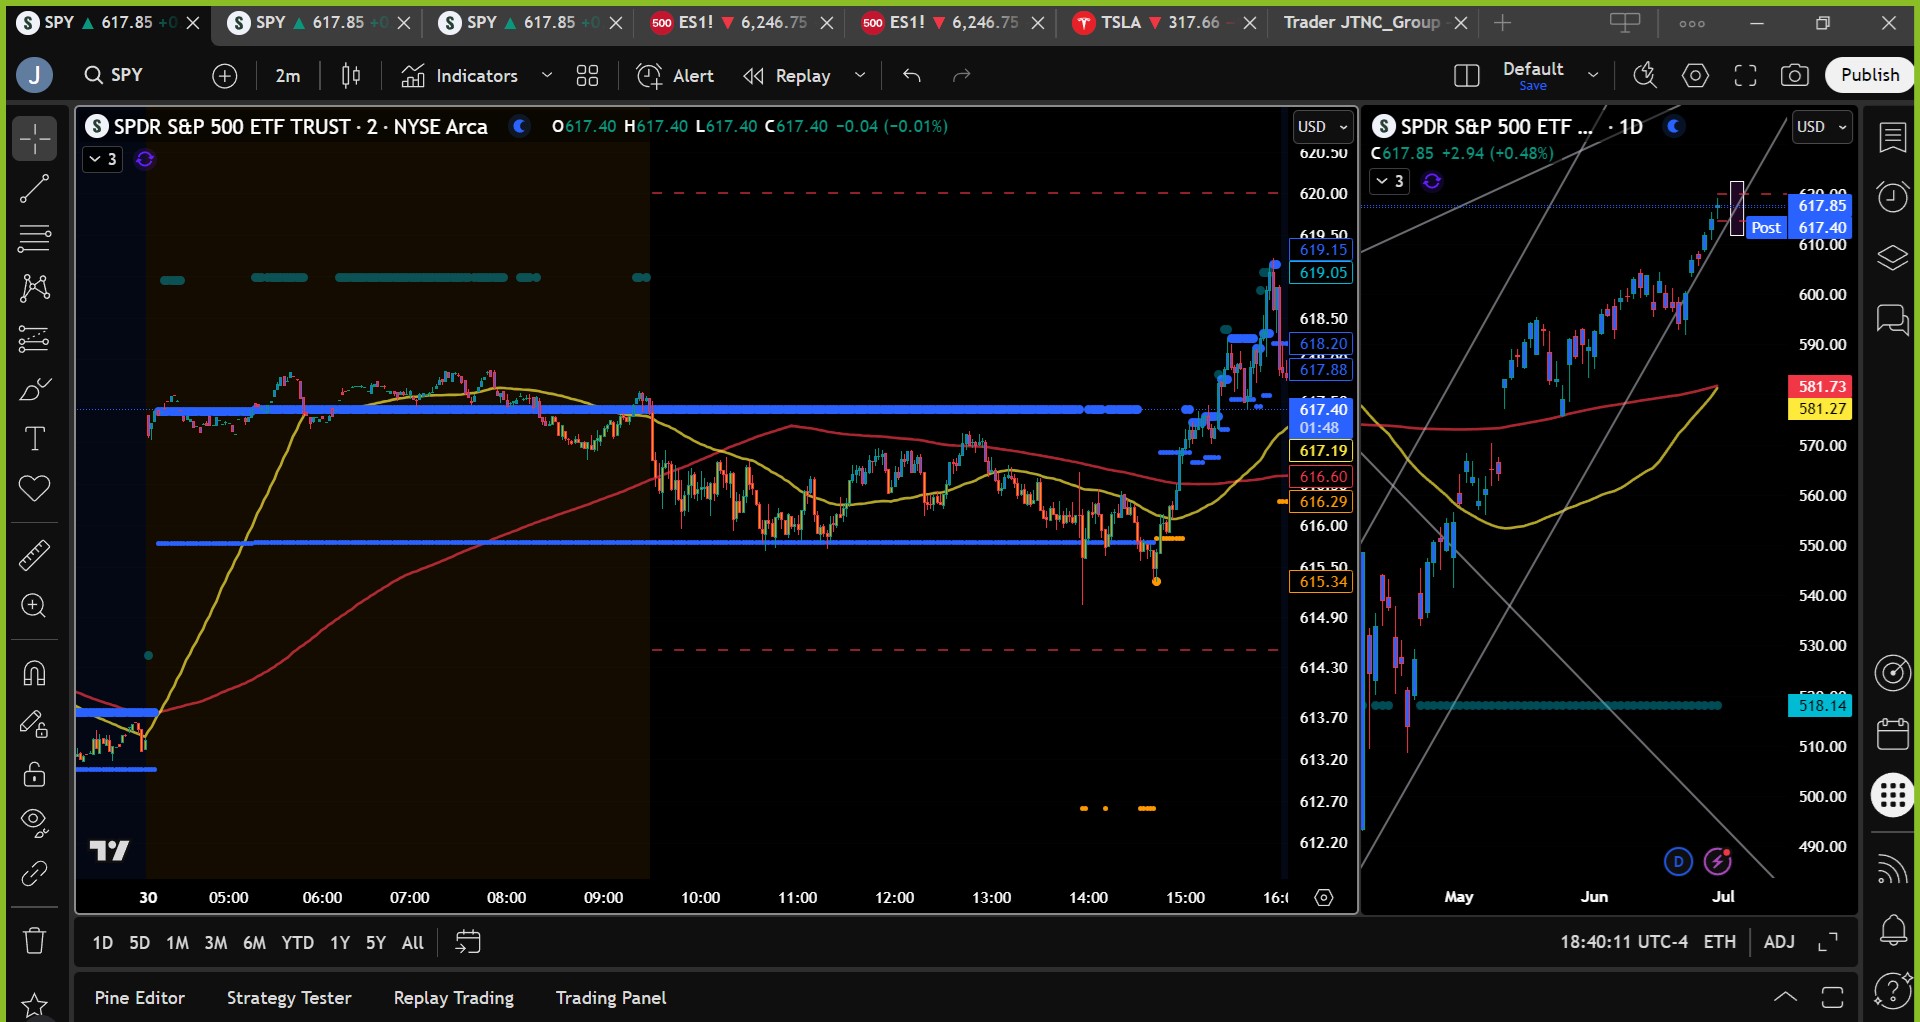This screenshot has height=1022, width=1920.
Task: Open the economic calendar panel
Action: (x=1893, y=734)
